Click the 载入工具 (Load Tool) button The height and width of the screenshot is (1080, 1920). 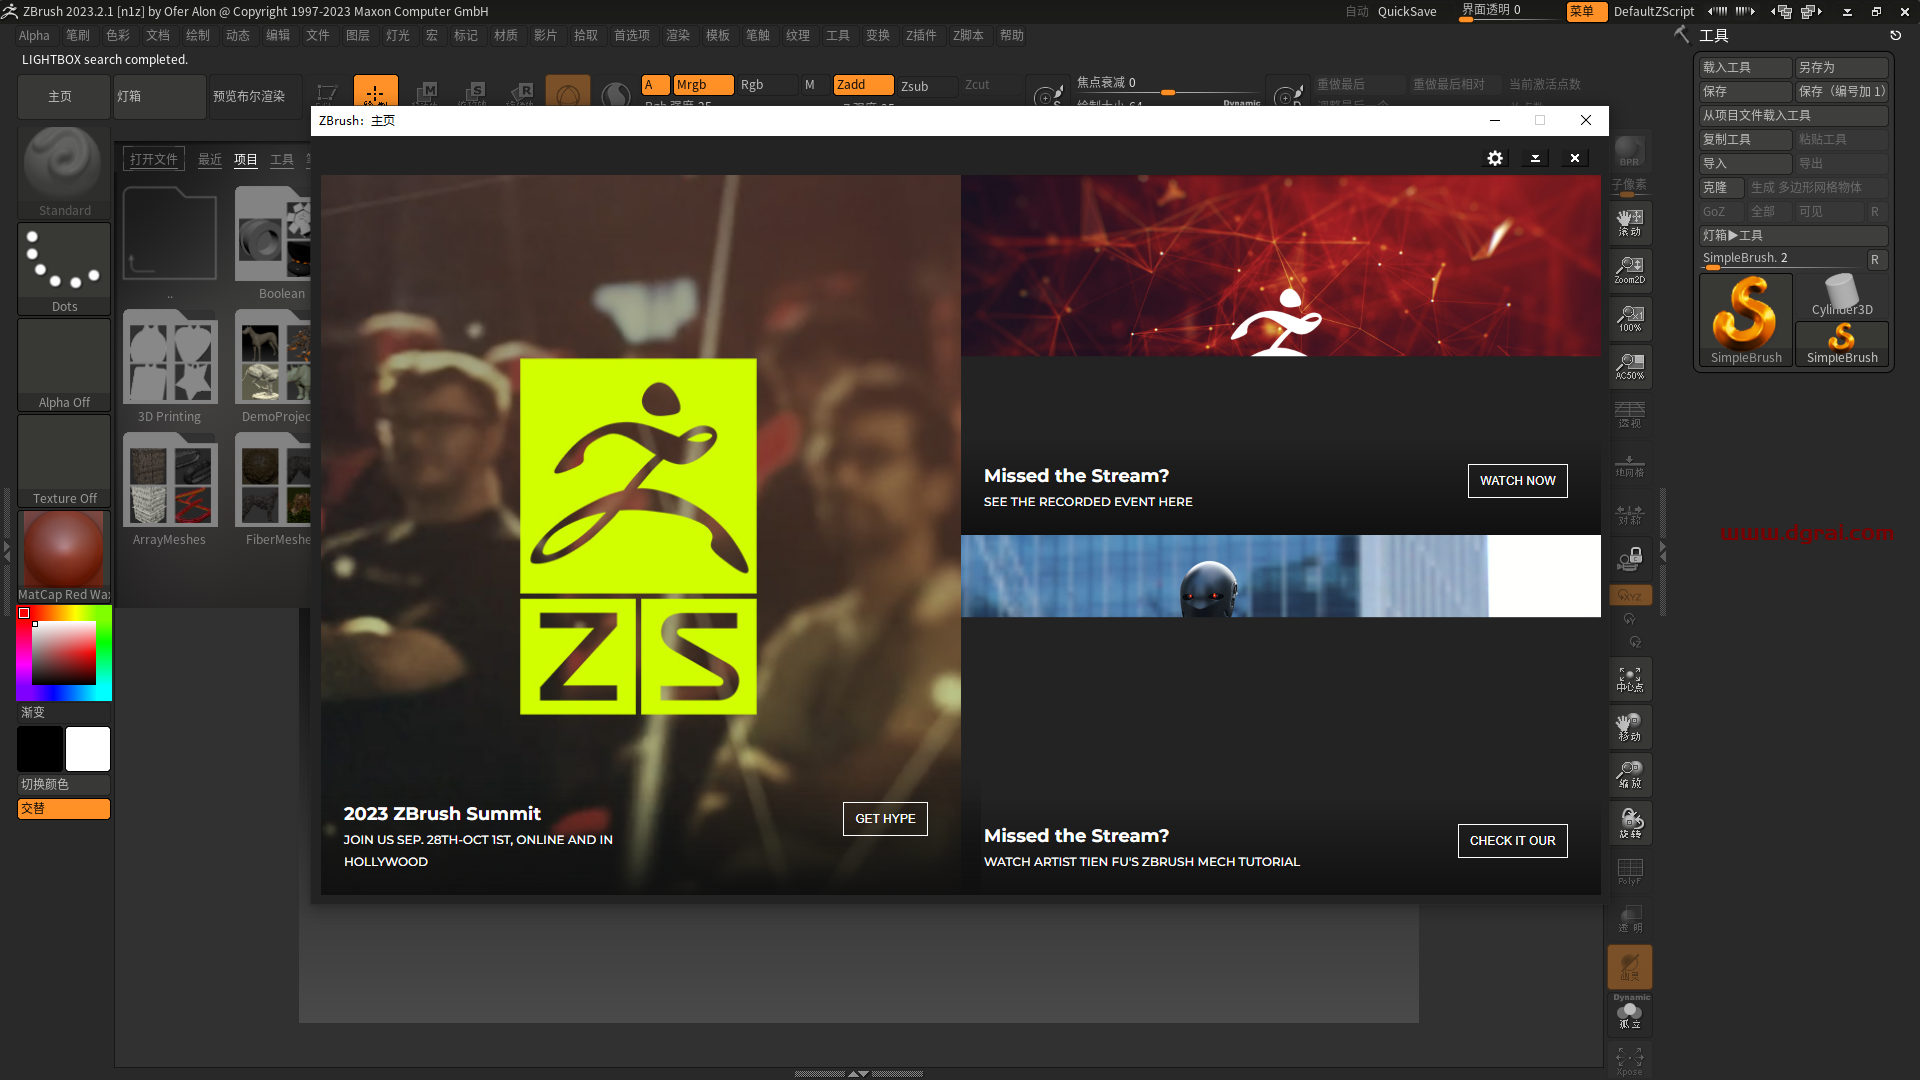[1745, 67]
